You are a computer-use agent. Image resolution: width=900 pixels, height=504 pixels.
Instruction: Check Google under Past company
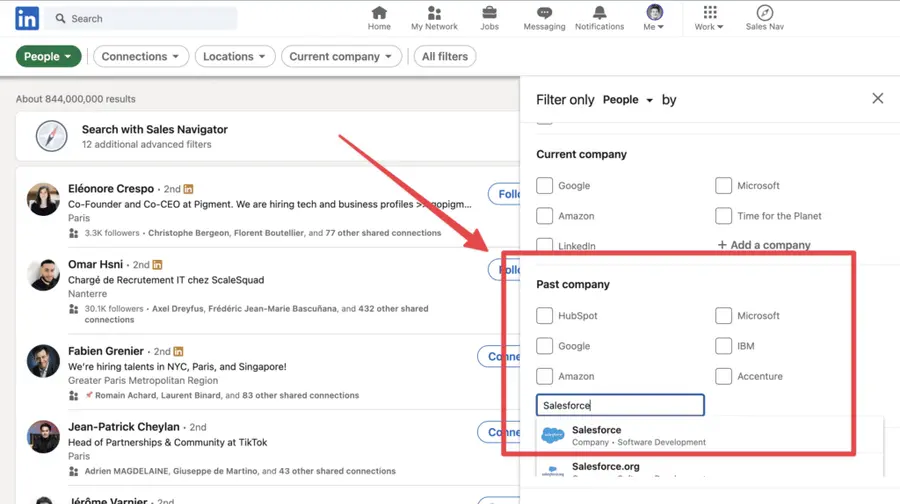point(544,346)
